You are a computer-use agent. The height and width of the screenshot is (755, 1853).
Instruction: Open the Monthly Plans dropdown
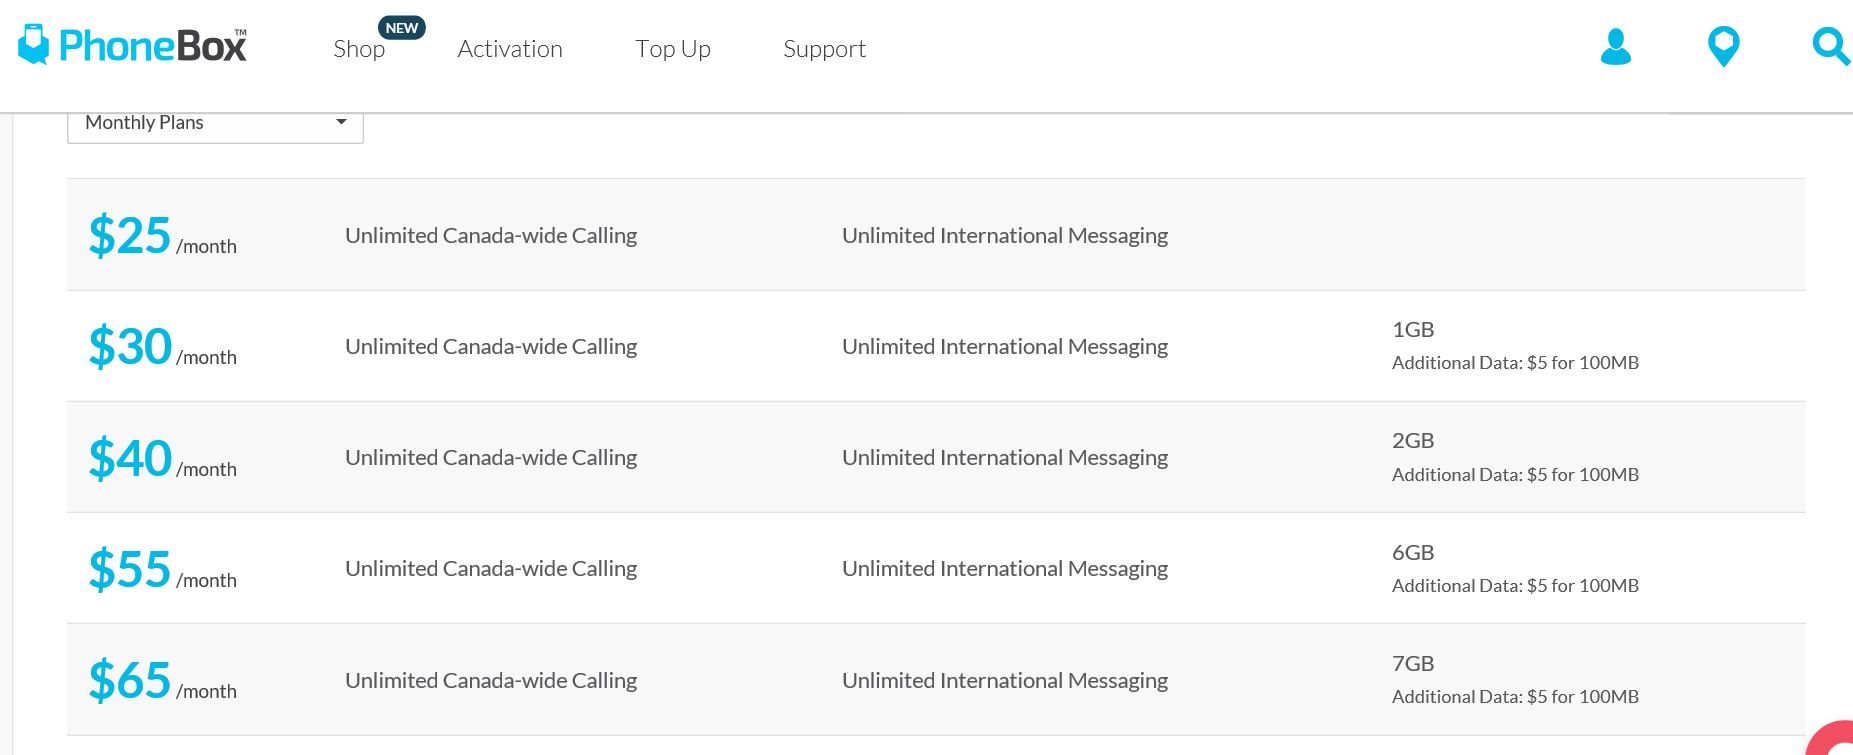pyautogui.click(x=214, y=123)
